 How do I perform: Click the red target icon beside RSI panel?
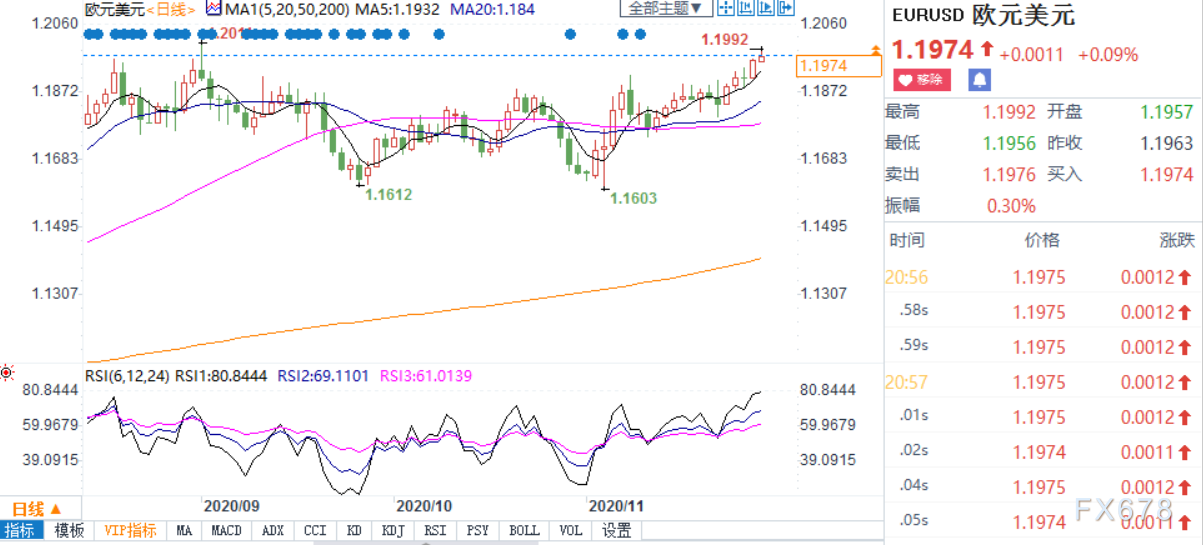(x=7, y=373)
